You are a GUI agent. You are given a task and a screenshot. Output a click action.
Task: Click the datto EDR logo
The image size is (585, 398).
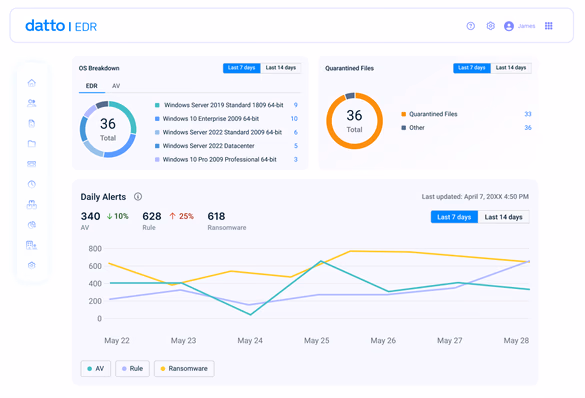point(61,26)
